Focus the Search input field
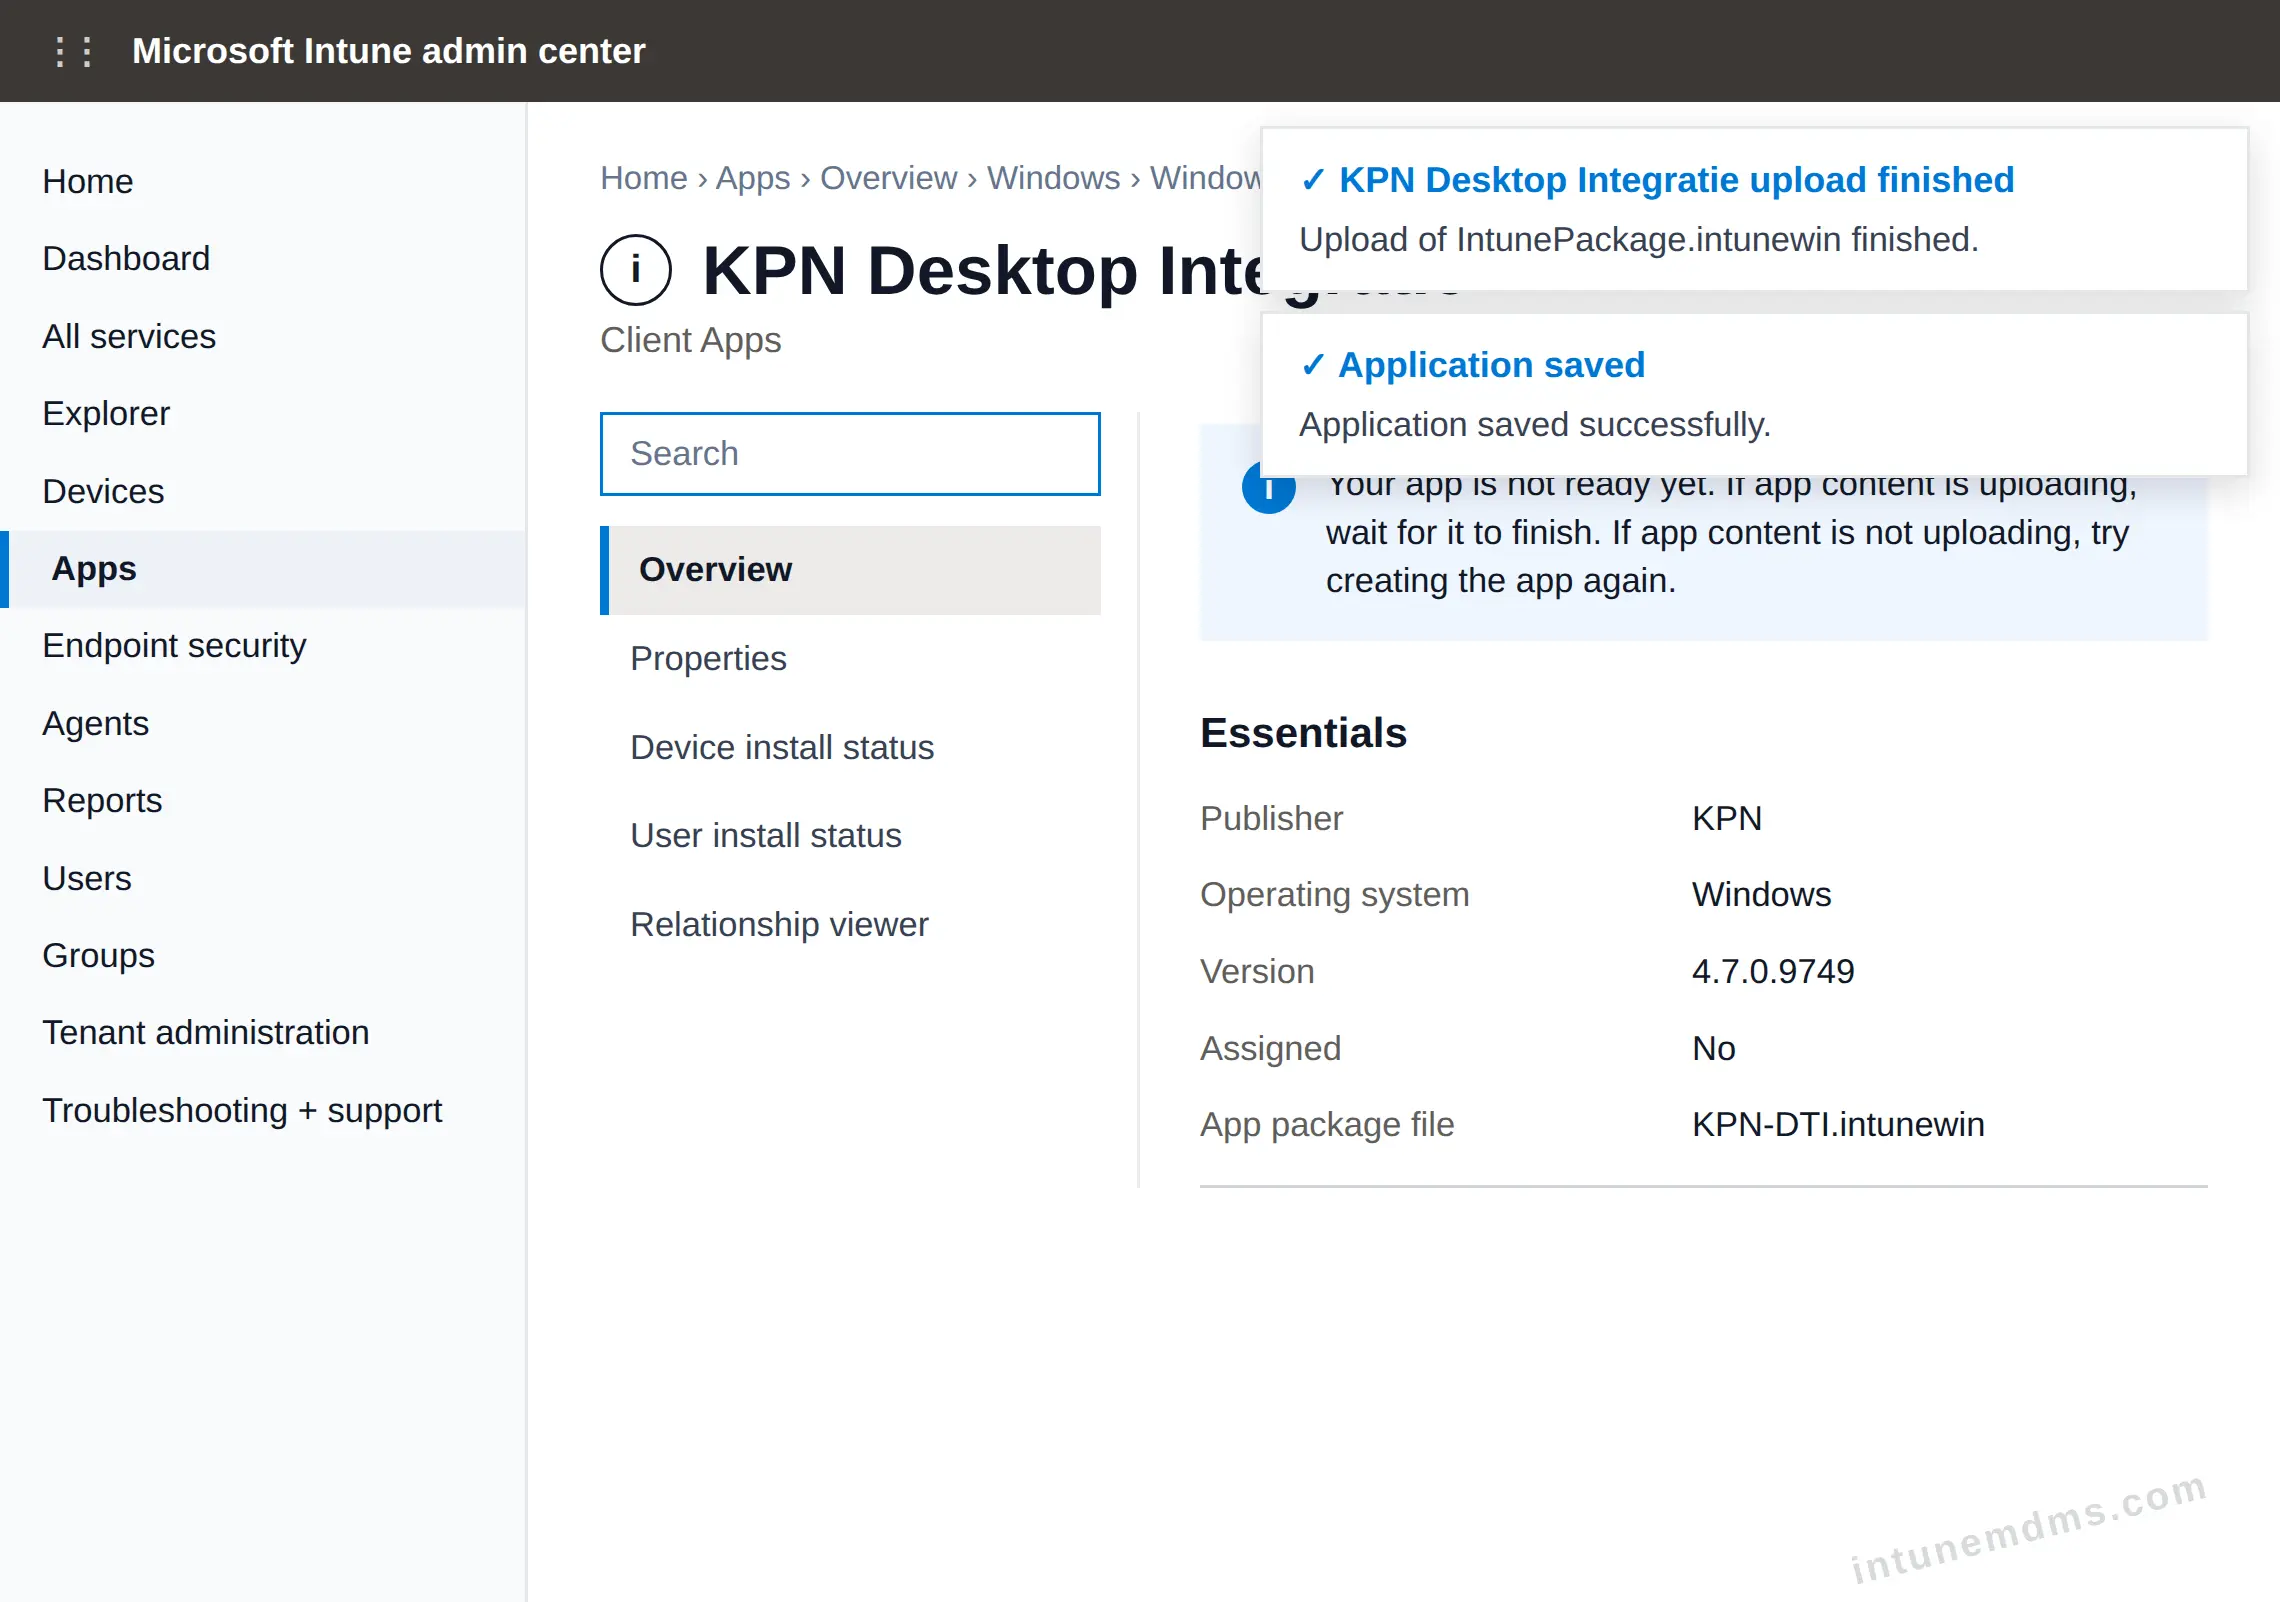The image size is (2280, 1602). (x=850, y=454)
